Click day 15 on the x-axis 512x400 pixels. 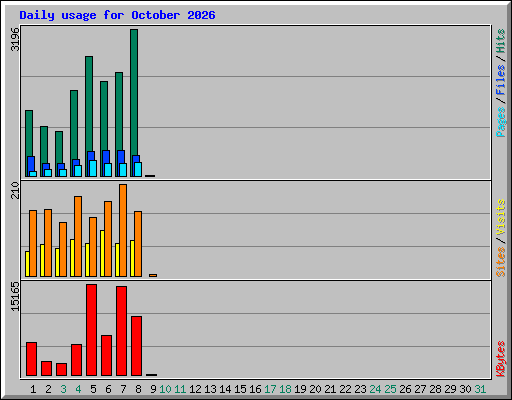(240, 389)
